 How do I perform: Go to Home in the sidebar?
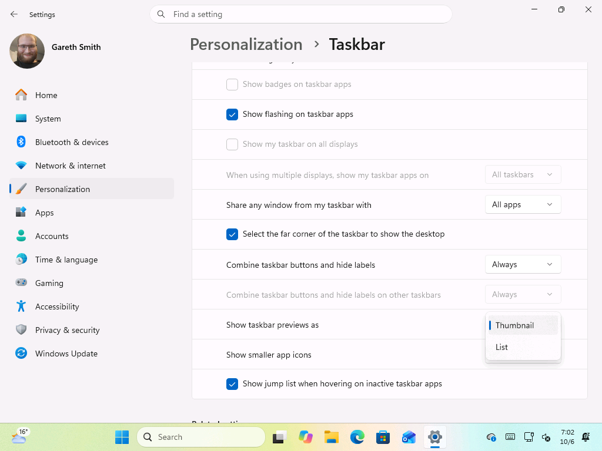92,95
